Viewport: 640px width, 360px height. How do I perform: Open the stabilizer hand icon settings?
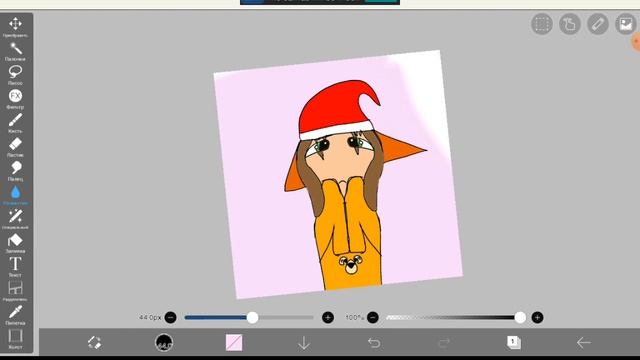(x=570, y=24)
